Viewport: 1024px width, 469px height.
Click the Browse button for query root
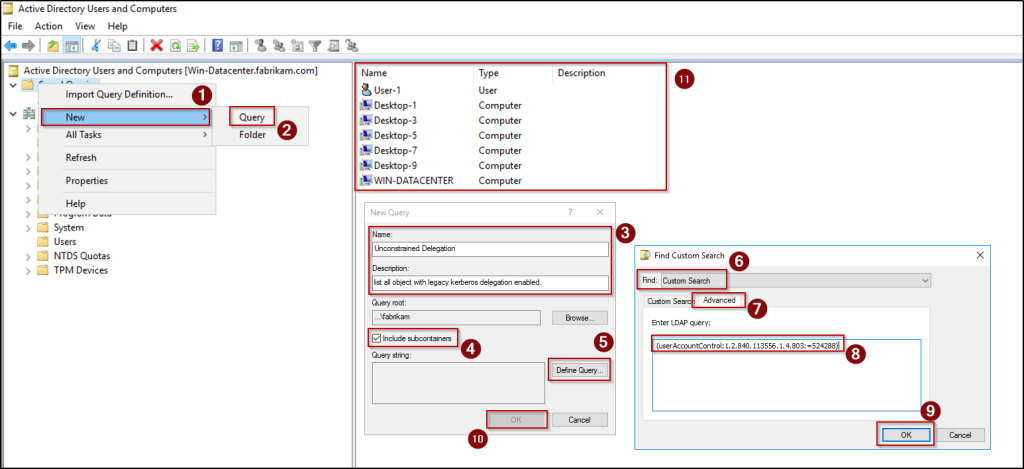[x=579, y=317]
